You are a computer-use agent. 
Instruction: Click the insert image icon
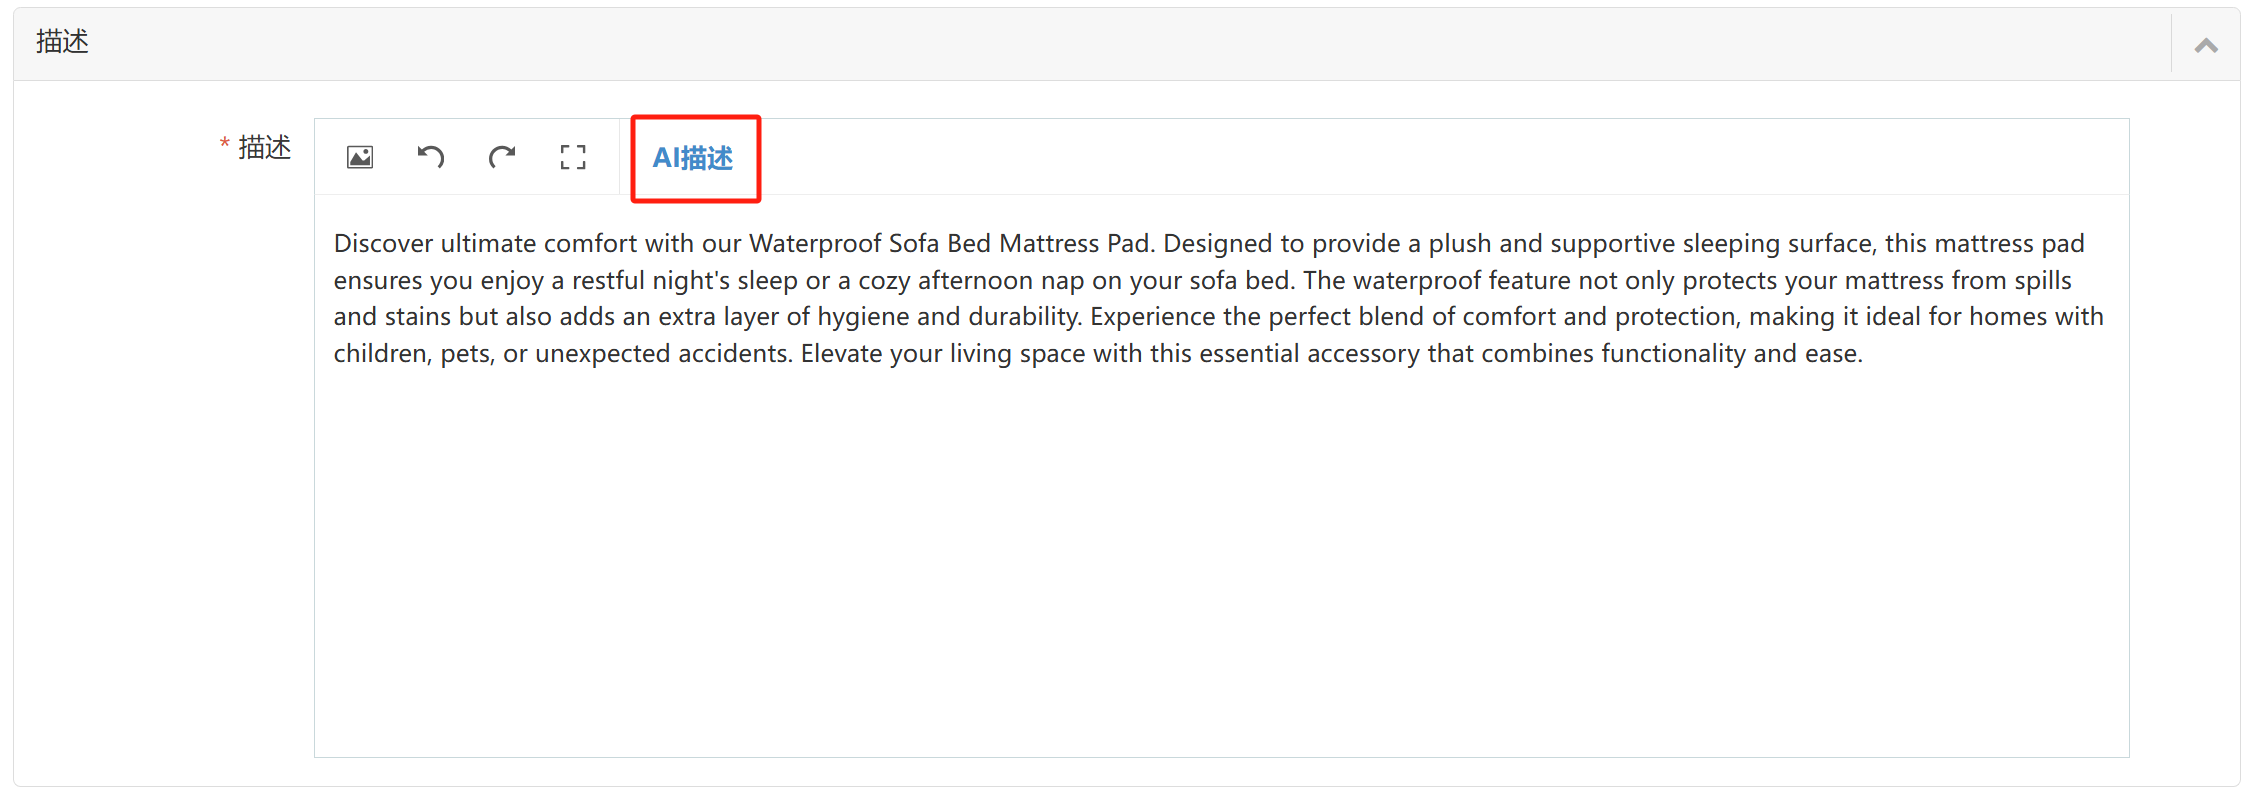click(x=360, y=157)
